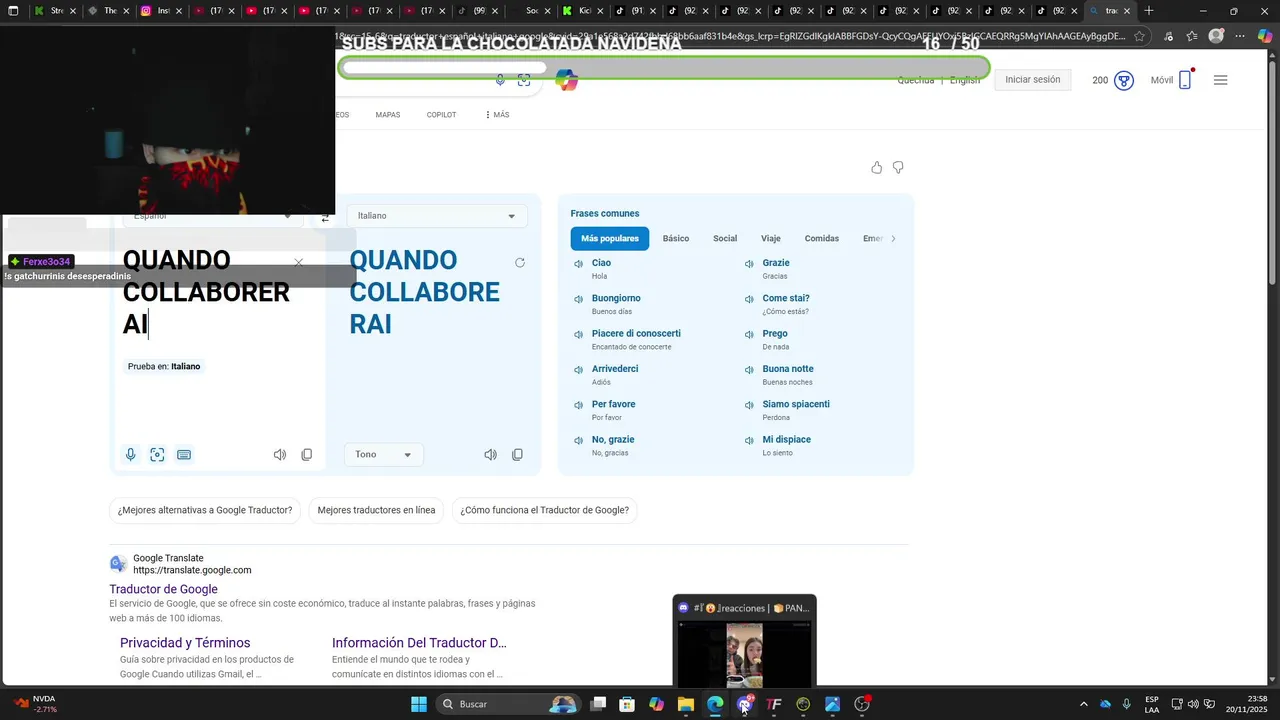Select the Viaje phrases tab
Screen dimensions: 1280x720
point(771,239)
